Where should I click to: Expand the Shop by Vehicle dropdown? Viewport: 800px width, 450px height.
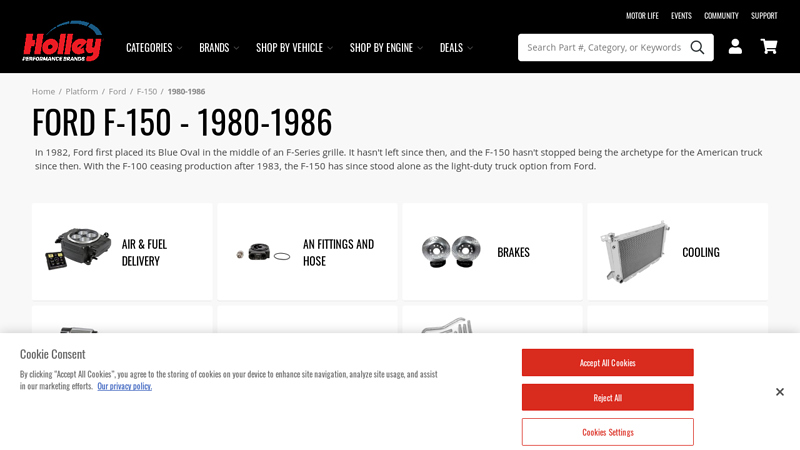(294, 47)
